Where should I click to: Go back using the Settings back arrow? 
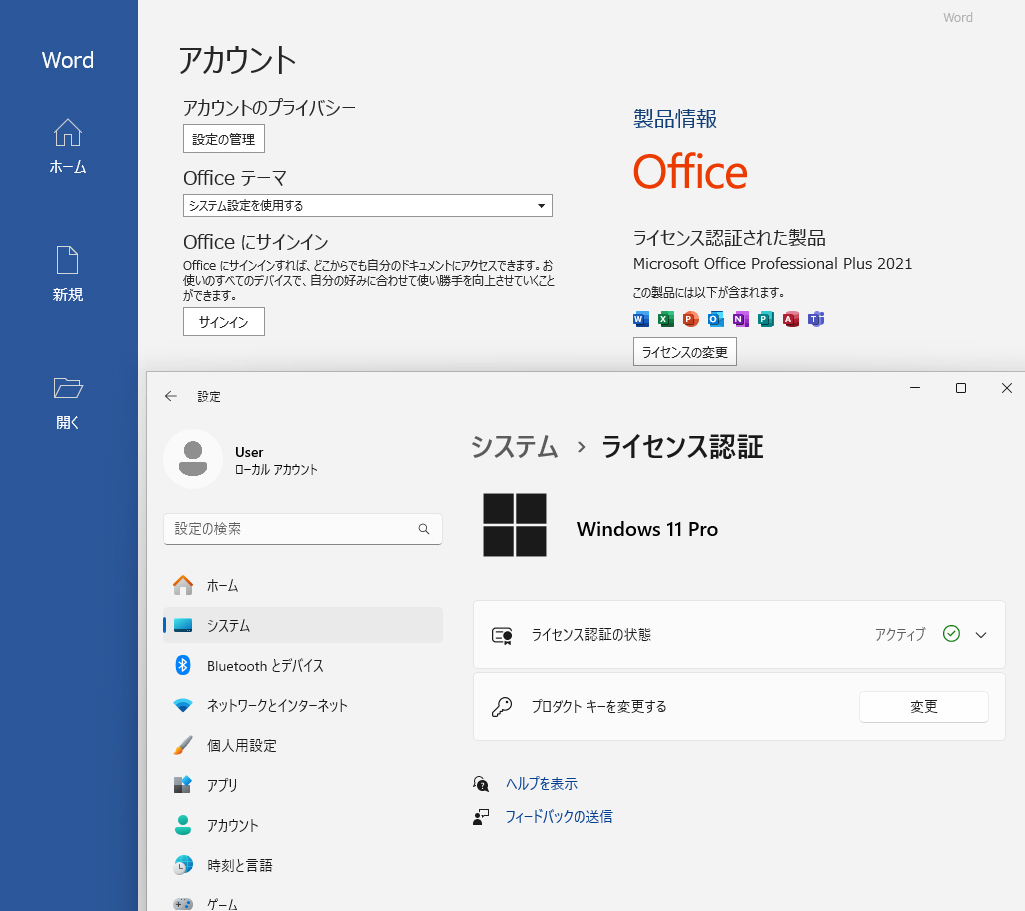171,396
